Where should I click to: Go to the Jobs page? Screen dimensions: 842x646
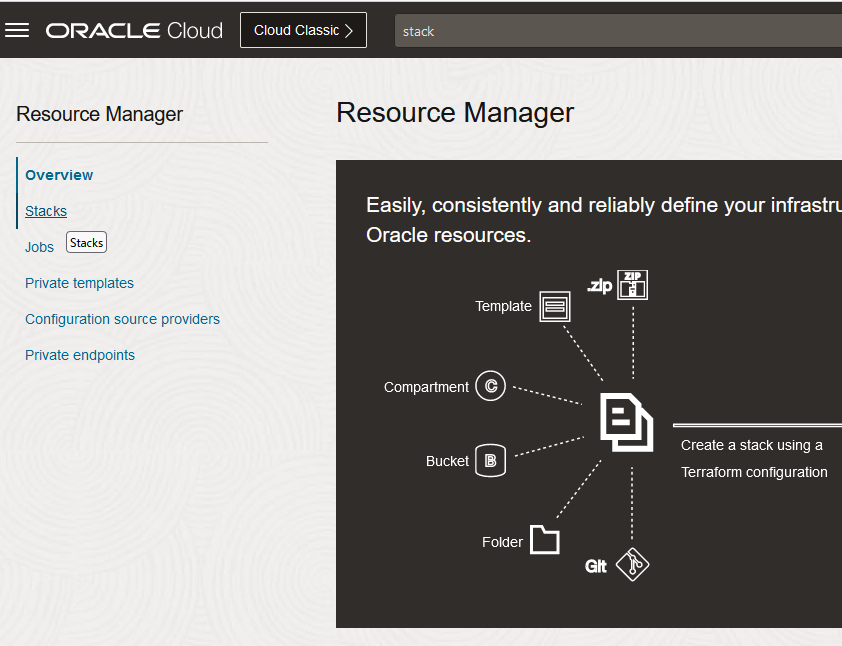coord(39,247)
